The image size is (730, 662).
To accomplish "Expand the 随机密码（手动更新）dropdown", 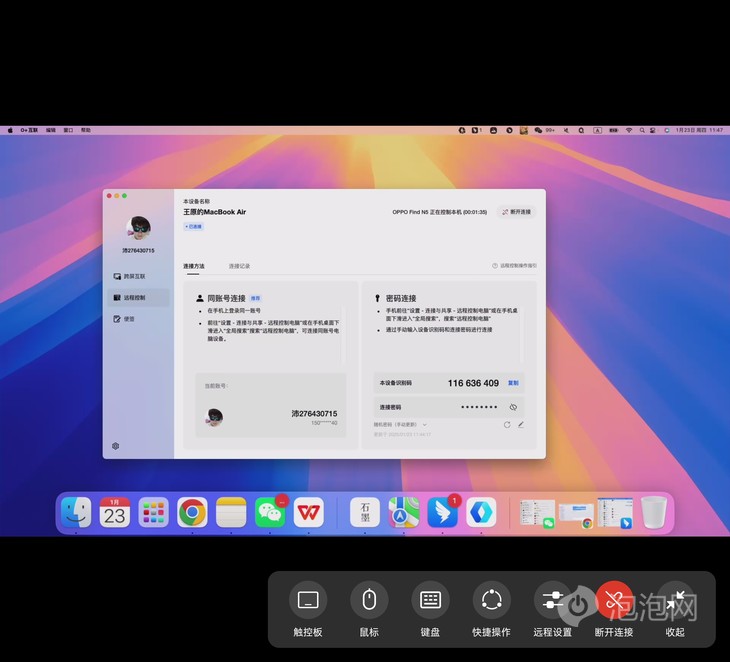I will (x=400, y=425).
